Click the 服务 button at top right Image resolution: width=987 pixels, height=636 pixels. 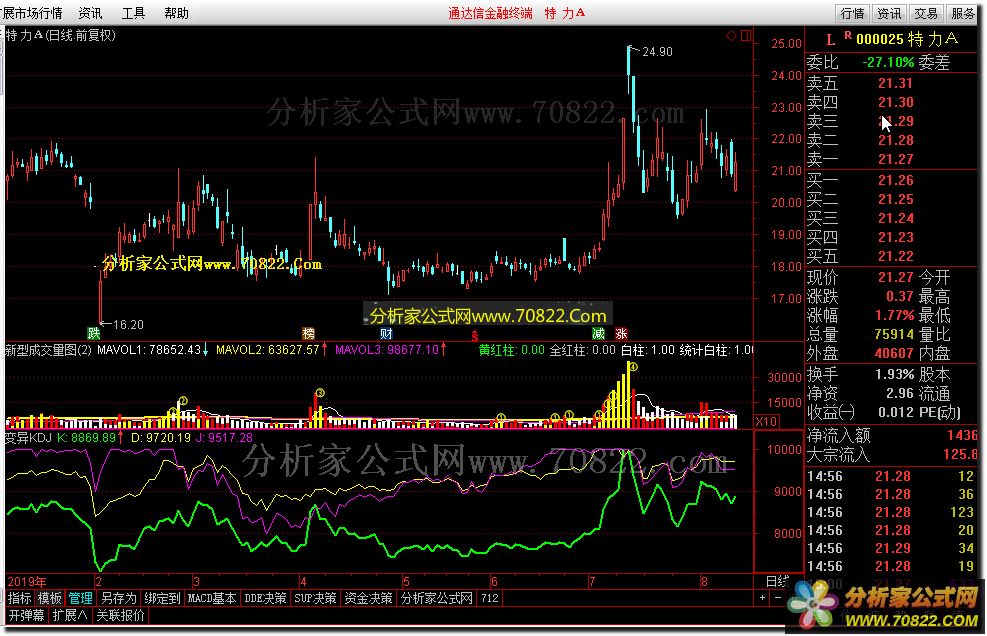962,13
